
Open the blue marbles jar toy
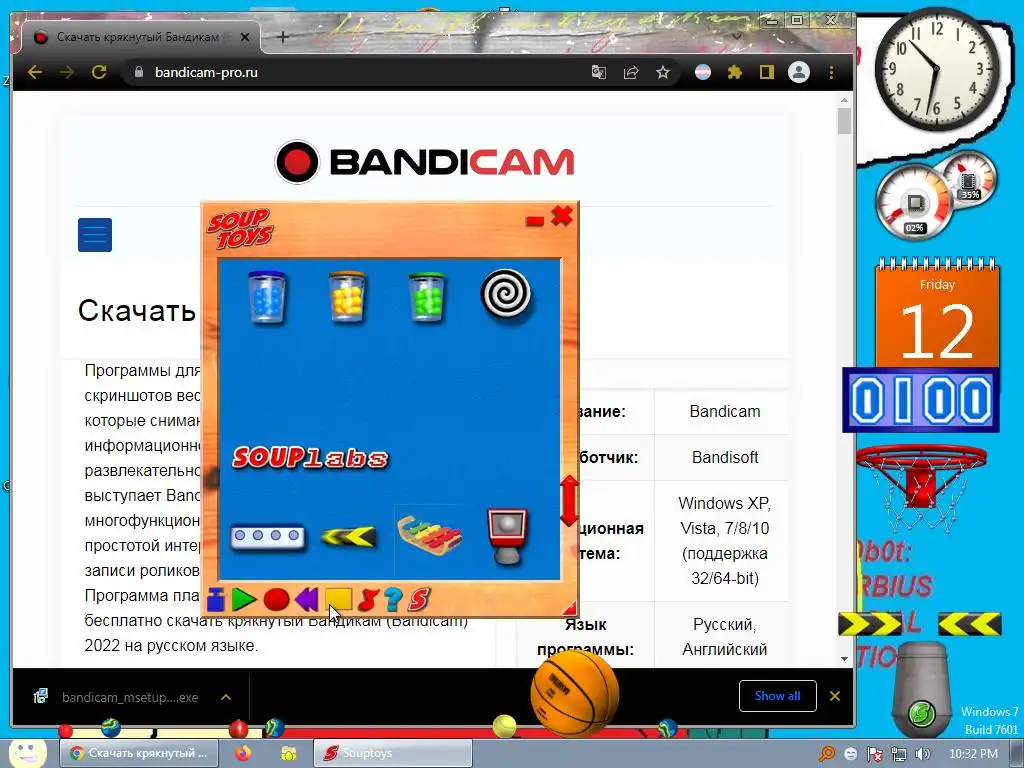click(x=267, y=297)
